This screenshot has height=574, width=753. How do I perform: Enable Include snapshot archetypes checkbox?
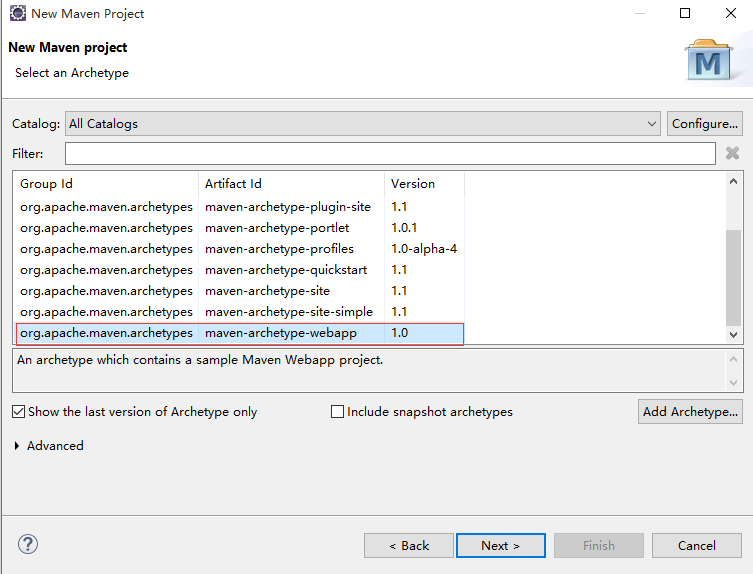point(338,412)
